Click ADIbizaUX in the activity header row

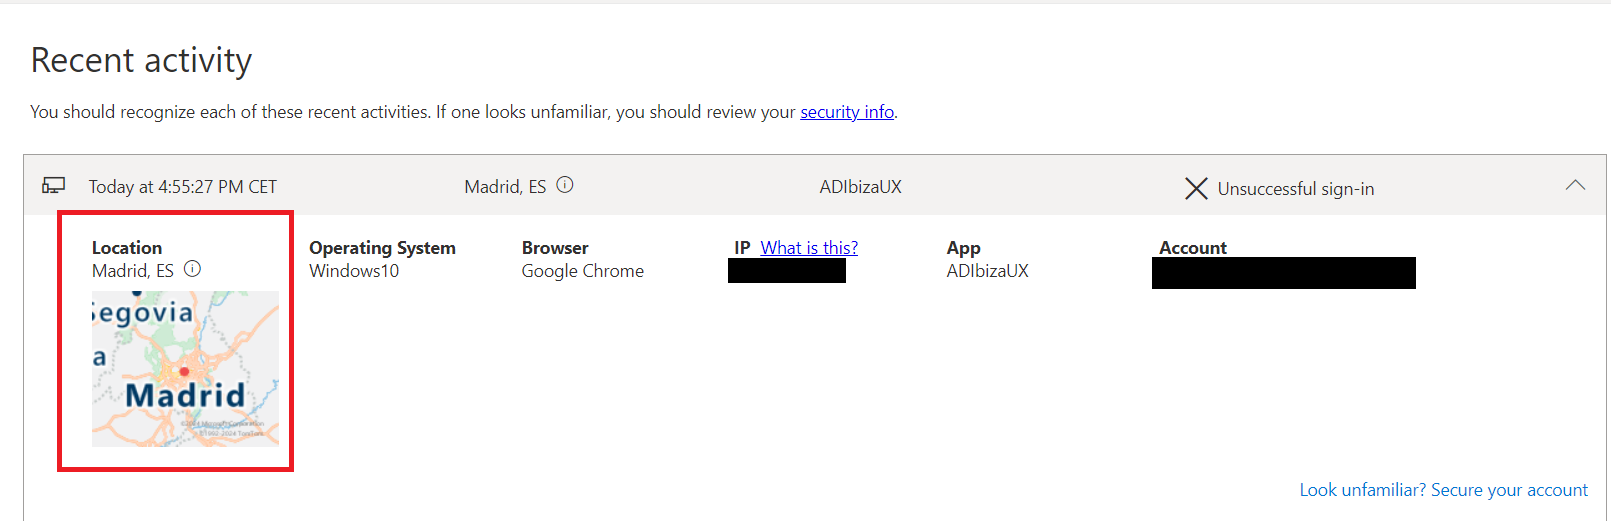coord(860,187)
